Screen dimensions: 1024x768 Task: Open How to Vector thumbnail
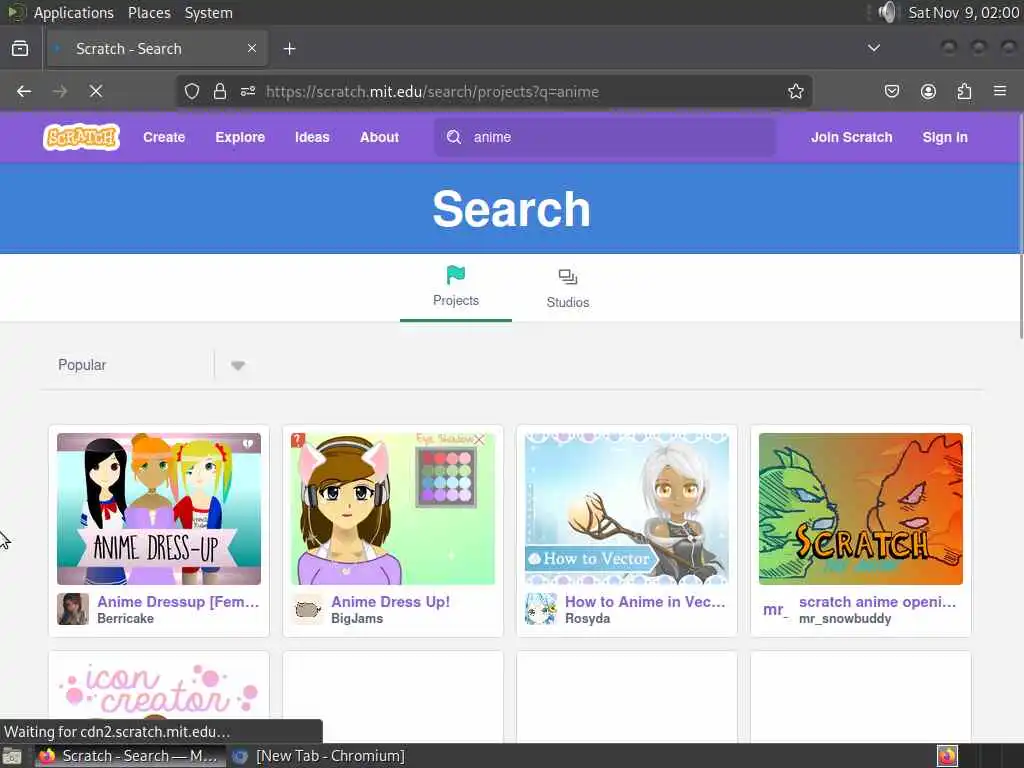tap(627, 509)
